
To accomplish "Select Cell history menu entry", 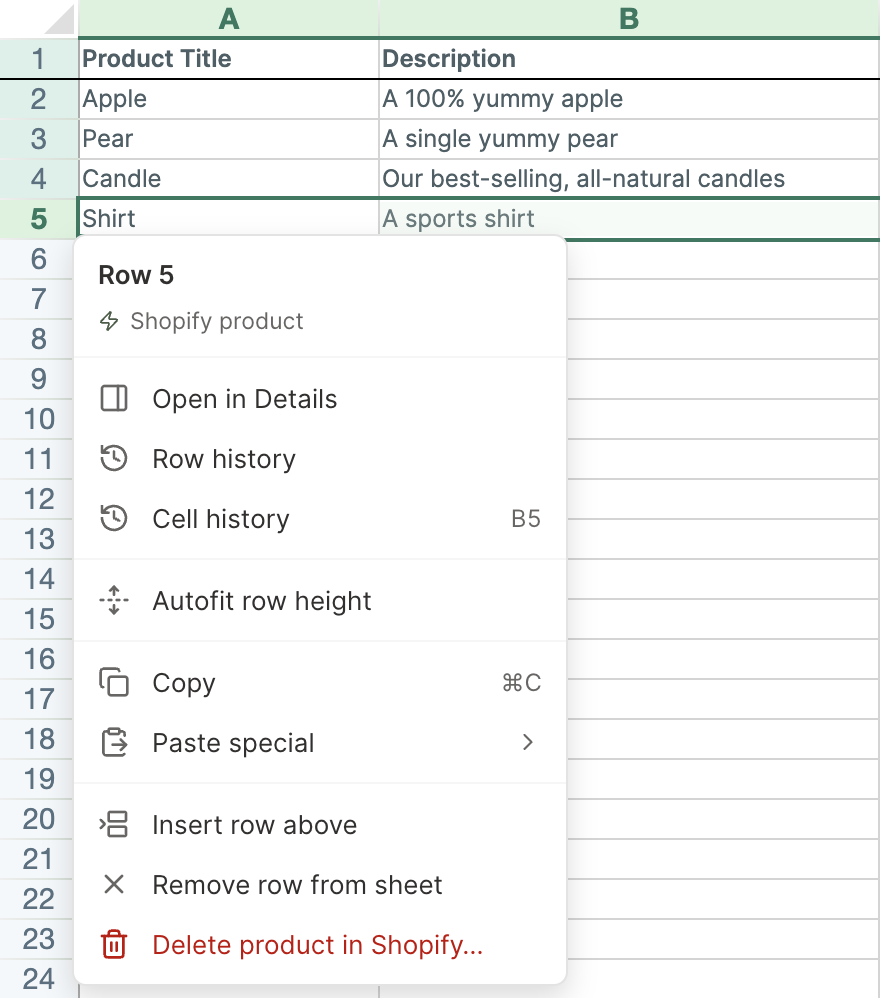I will tap(320, 519).
